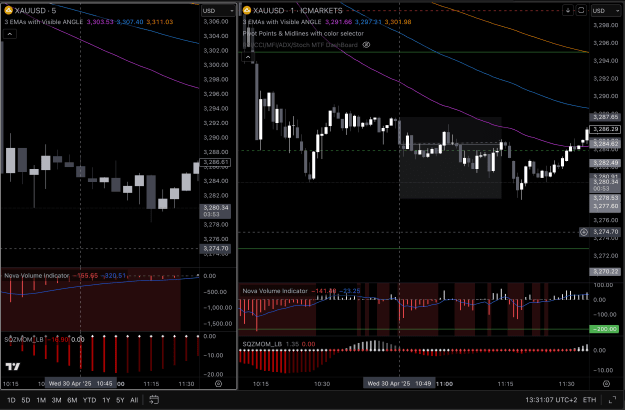Screen dimensions: 625x410
Task: Collapse indicator legend on left chart
Action: pos(10,34)
